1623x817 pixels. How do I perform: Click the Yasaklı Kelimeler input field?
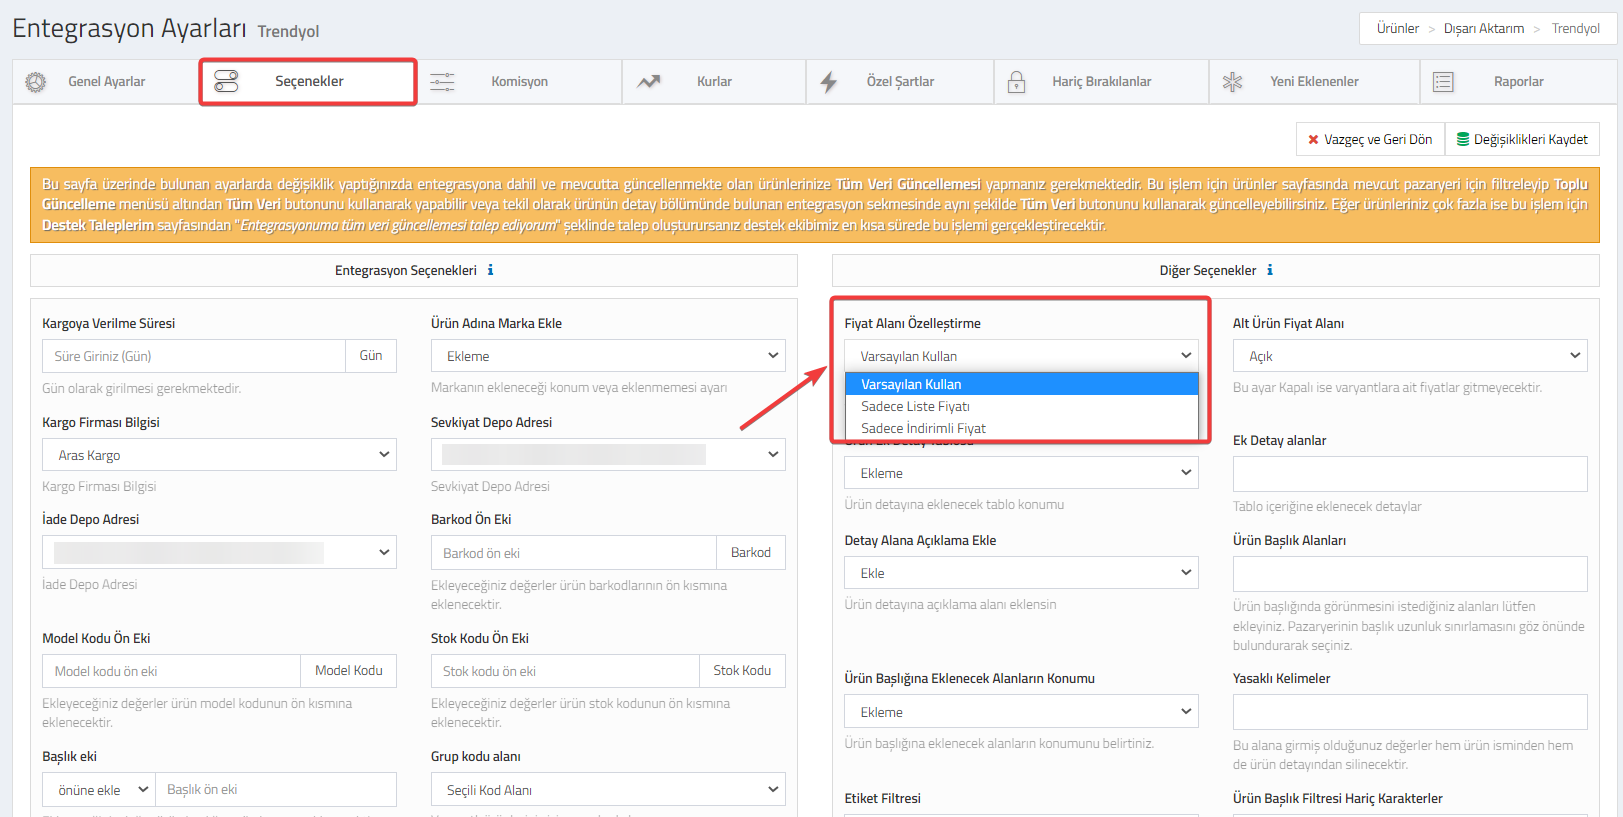[1410, 712]
